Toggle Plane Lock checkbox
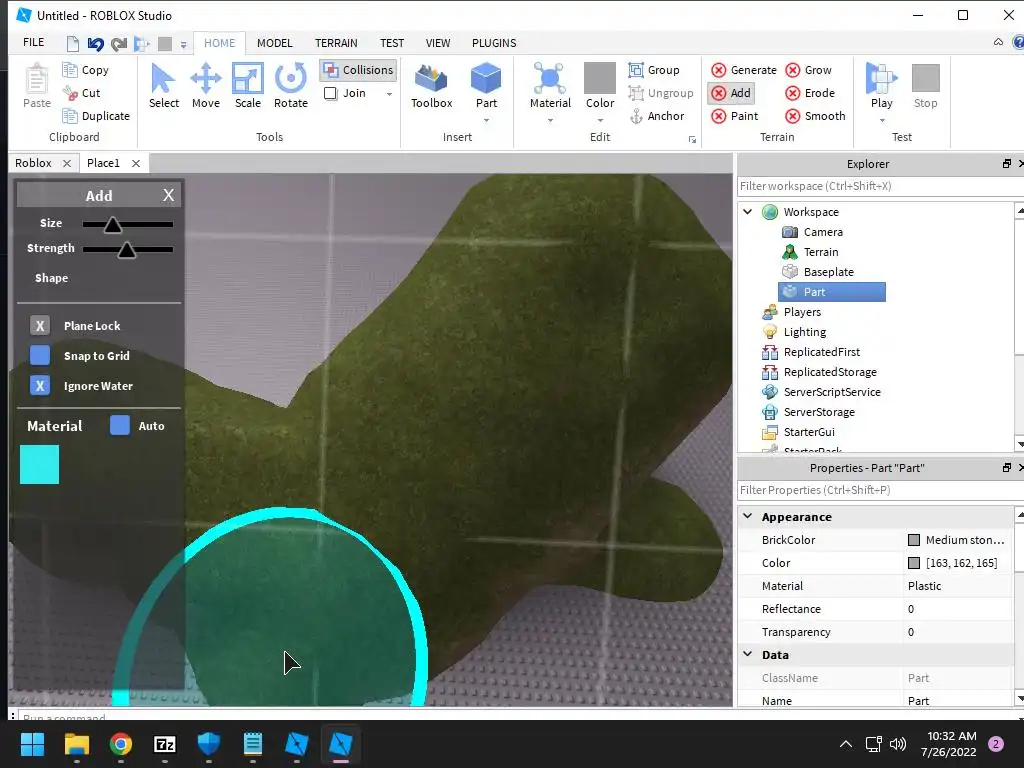This screenshot has width=1024, height=768. pyautogui.click(x=40, y=326)
